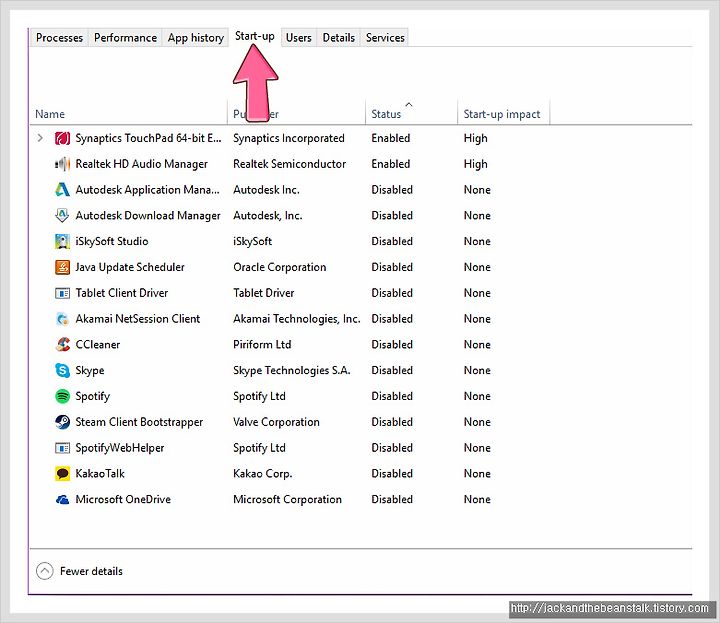
Task: Click the Autodesk Download Manager icon
Action: pos(62,215)
